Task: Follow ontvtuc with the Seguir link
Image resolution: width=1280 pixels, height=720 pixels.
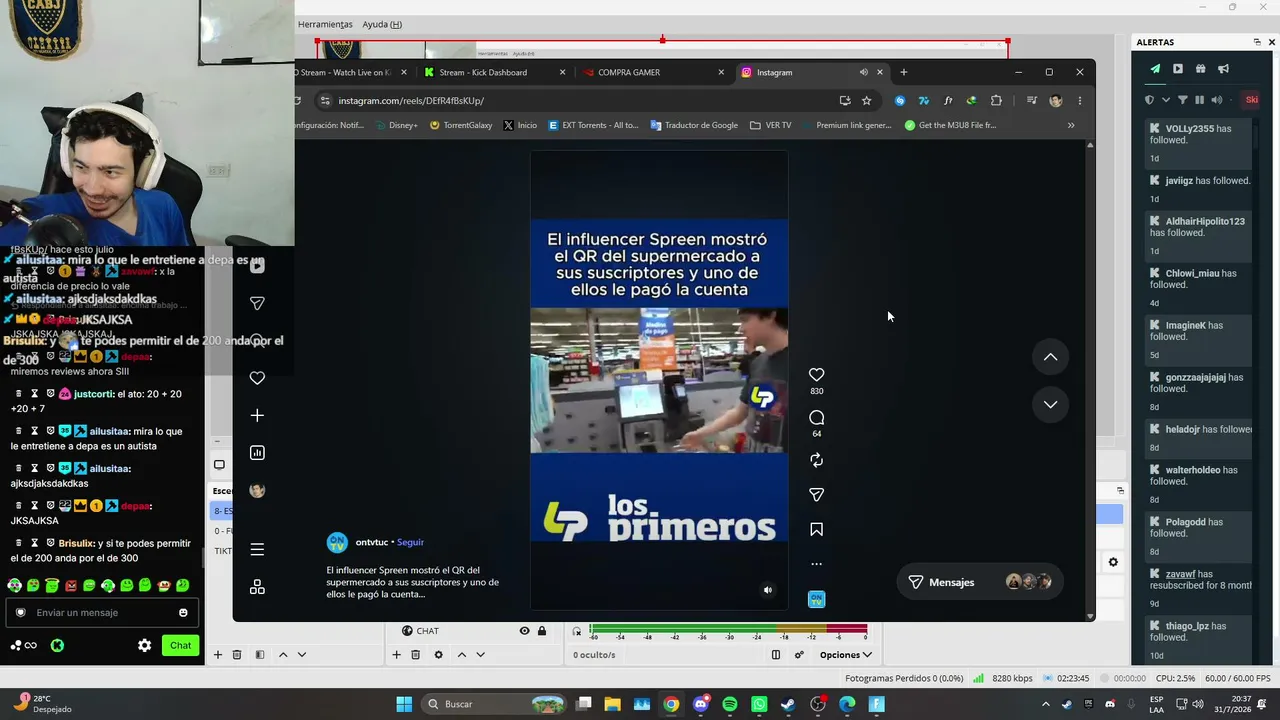Action: coord(410,542)
